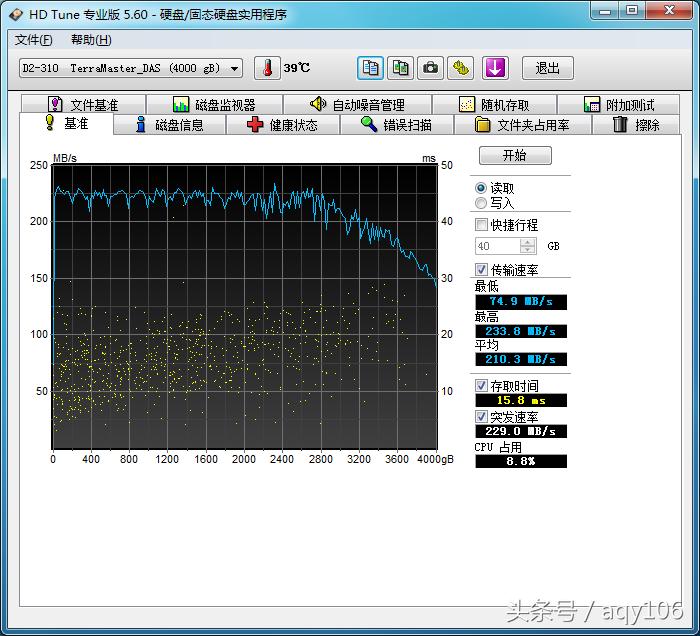Open the 磁盘监视器 tab
700x636 pixels.
214,105
